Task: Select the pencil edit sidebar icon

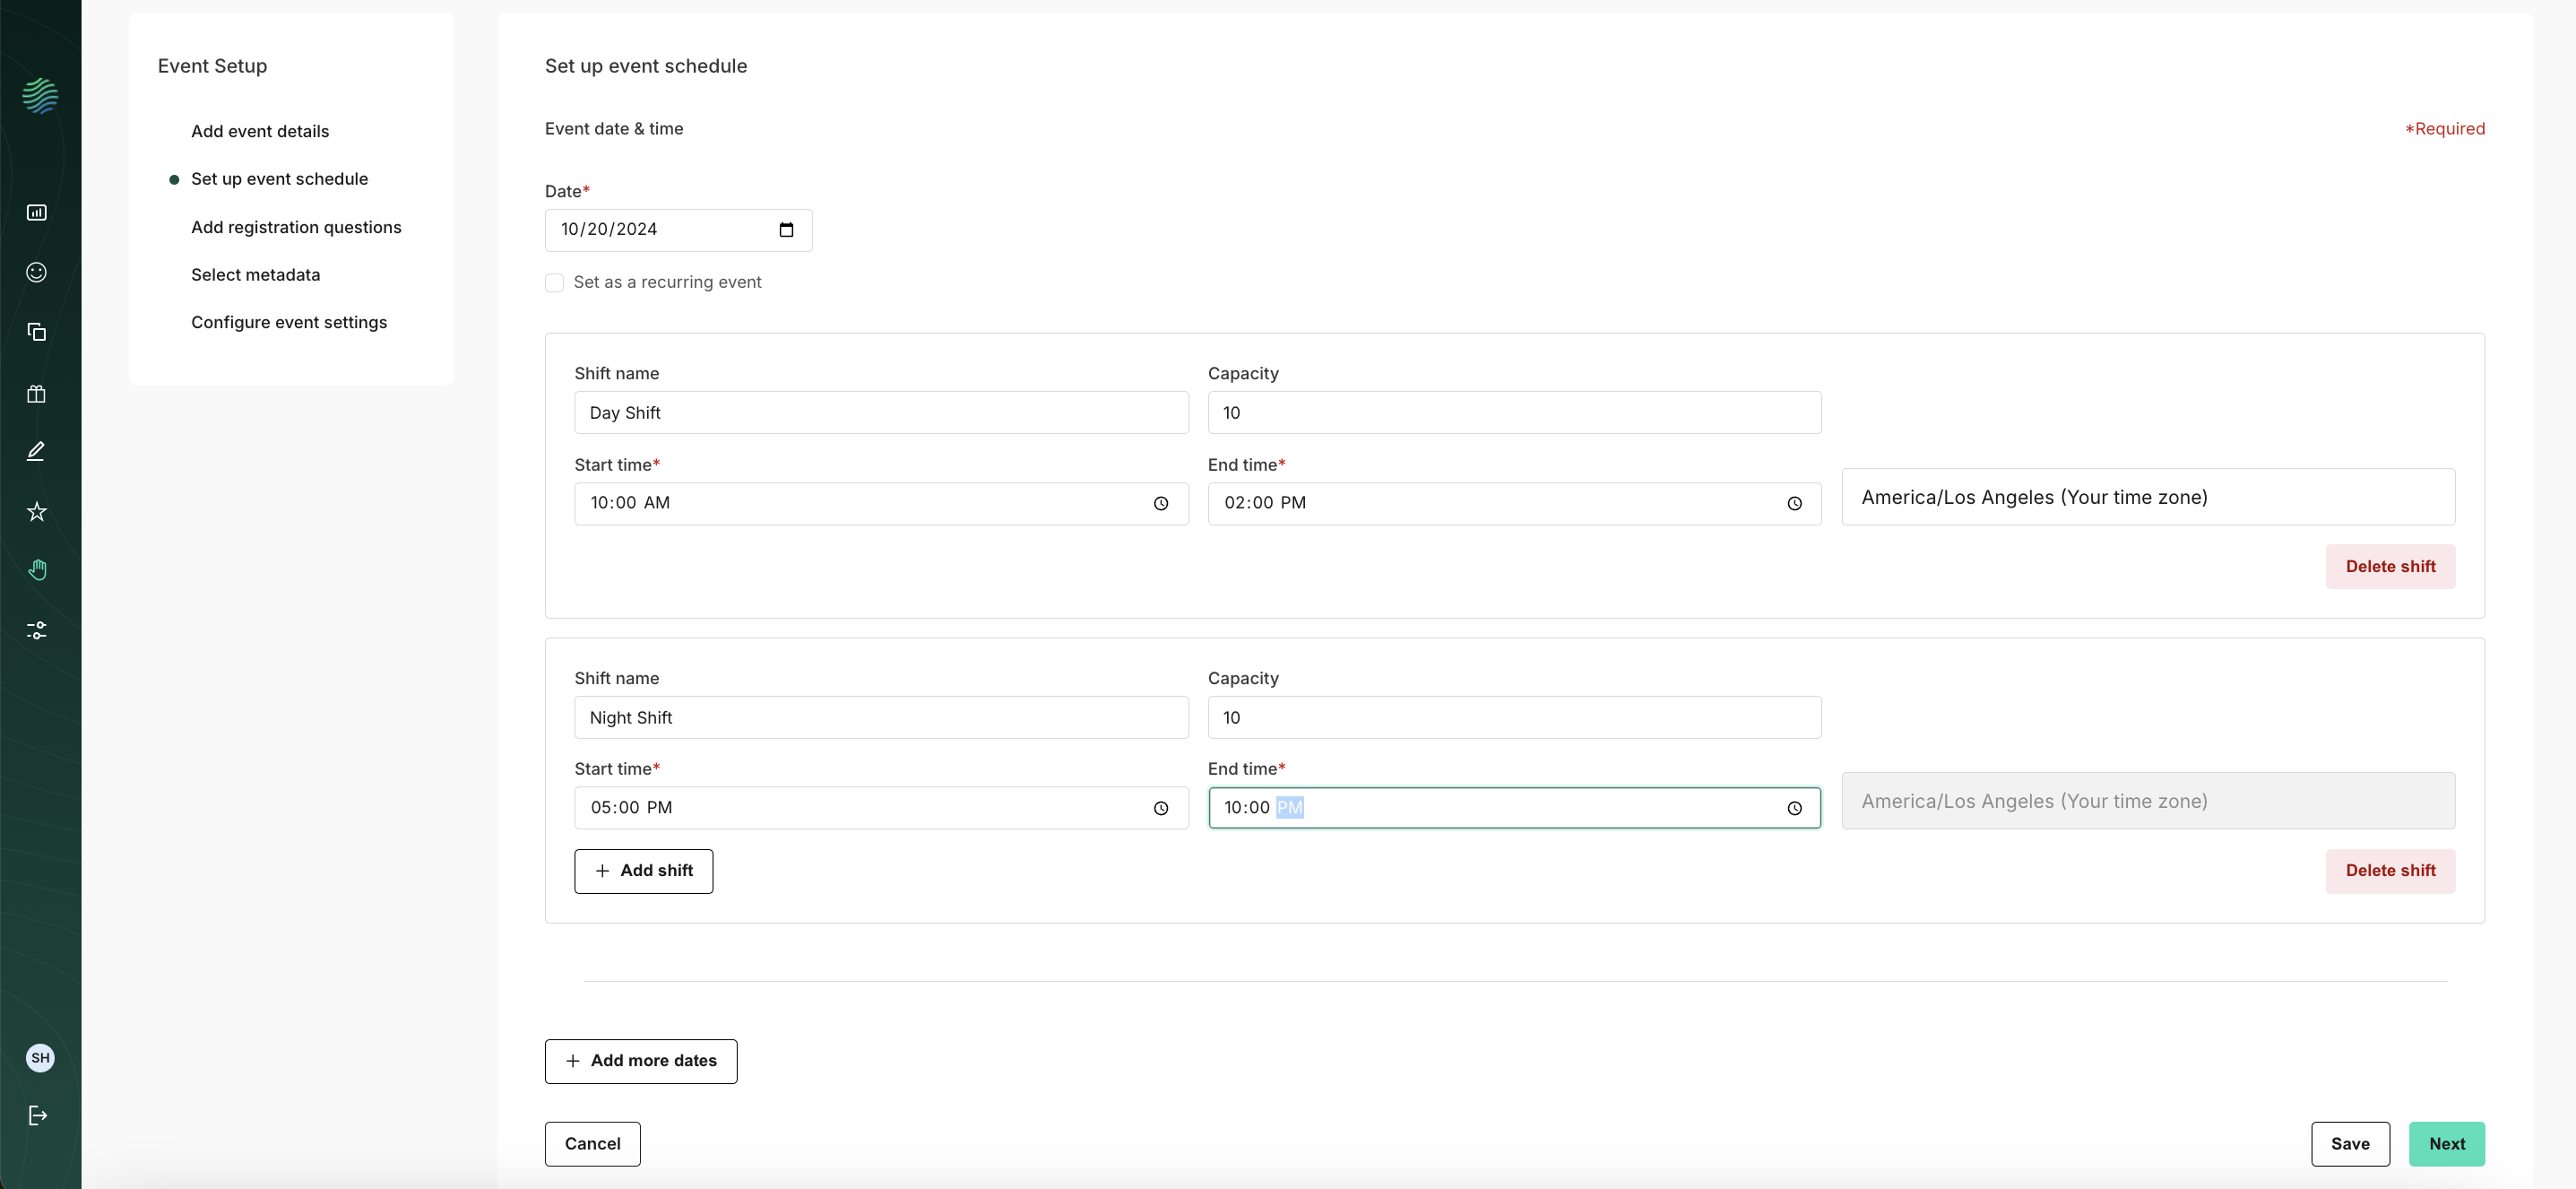Action: click(37, 451)
